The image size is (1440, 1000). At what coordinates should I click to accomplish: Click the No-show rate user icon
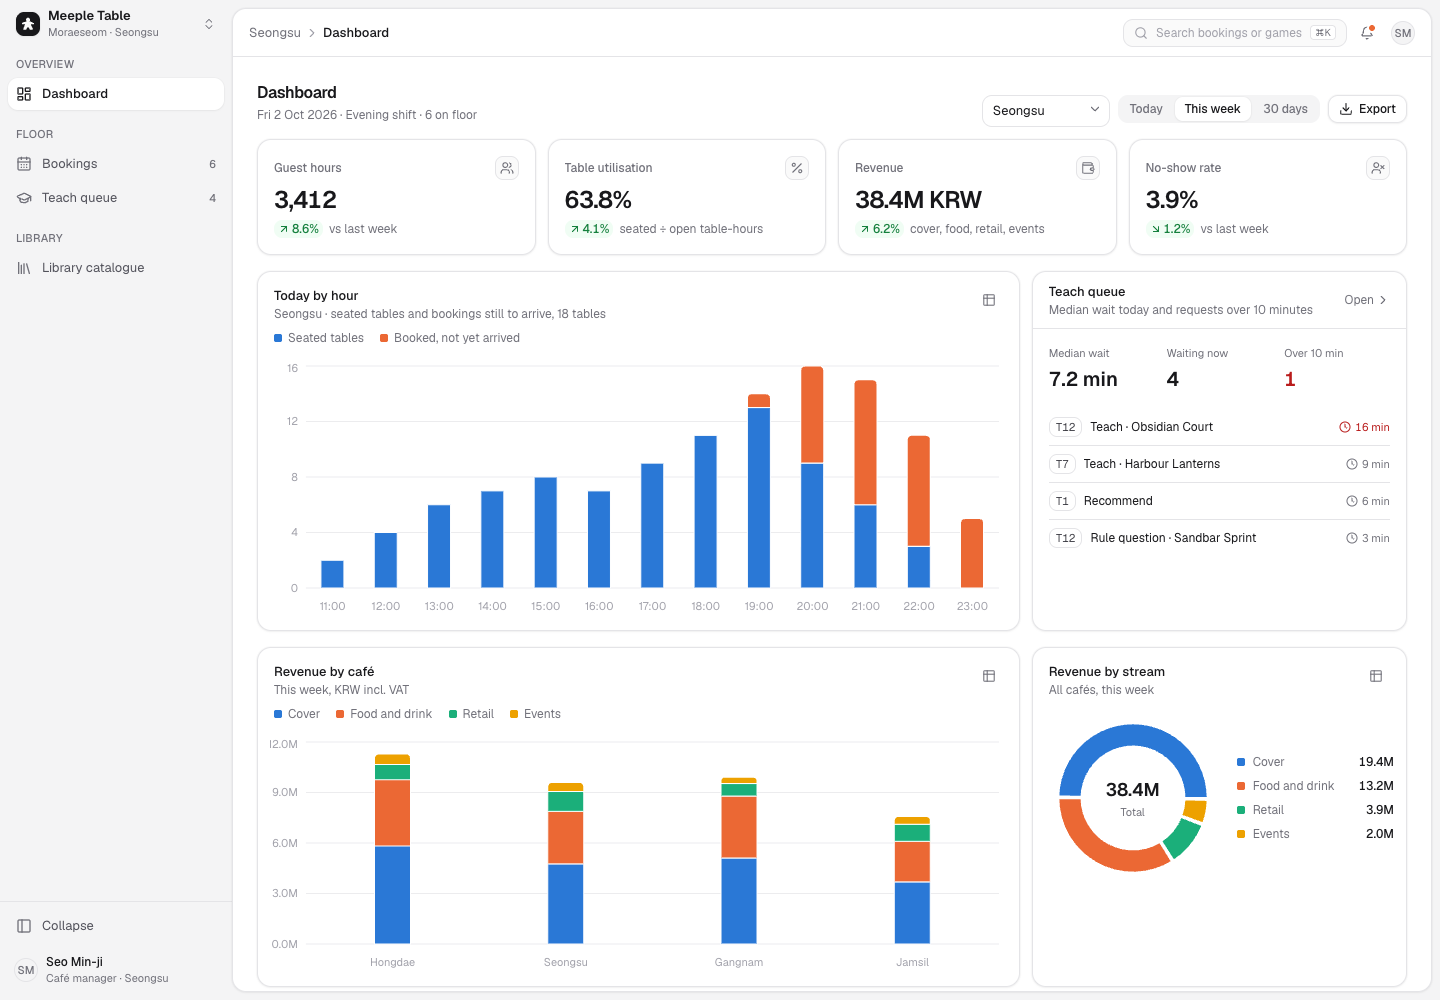pyautogui.click(x=1378, y=168)
